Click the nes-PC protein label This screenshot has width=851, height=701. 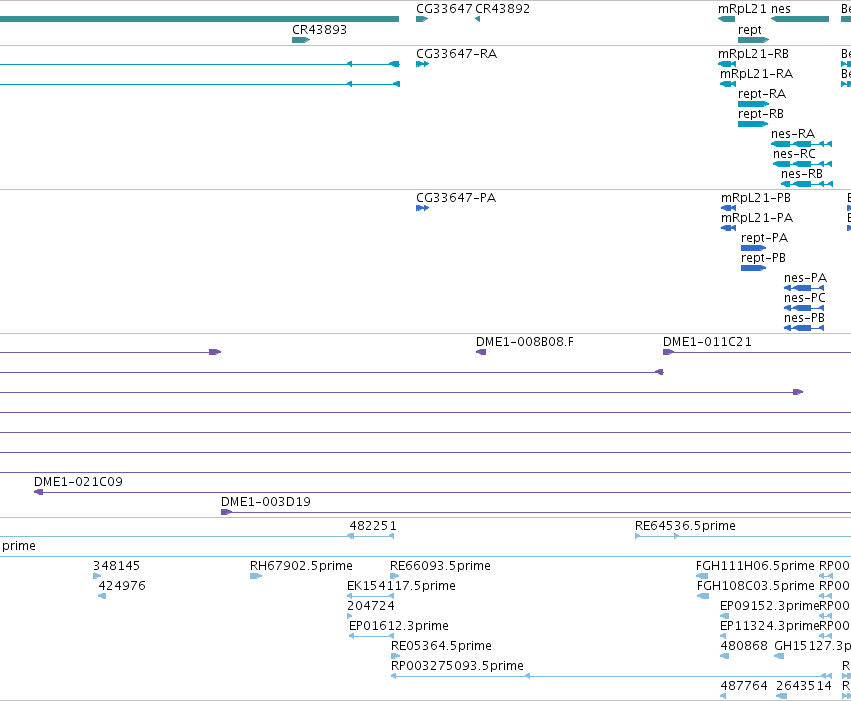click(x=805, y=298)
